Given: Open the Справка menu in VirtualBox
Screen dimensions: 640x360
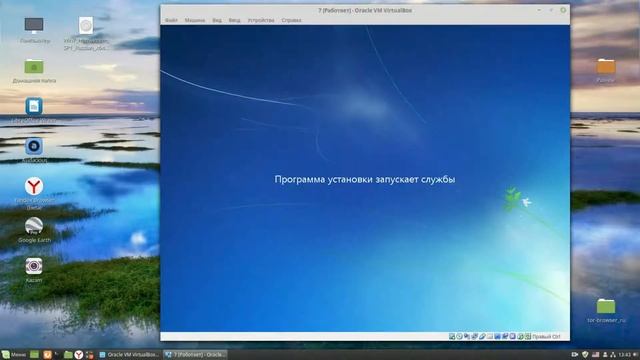Looking at the screenshot, I should (x=291, y=20).
